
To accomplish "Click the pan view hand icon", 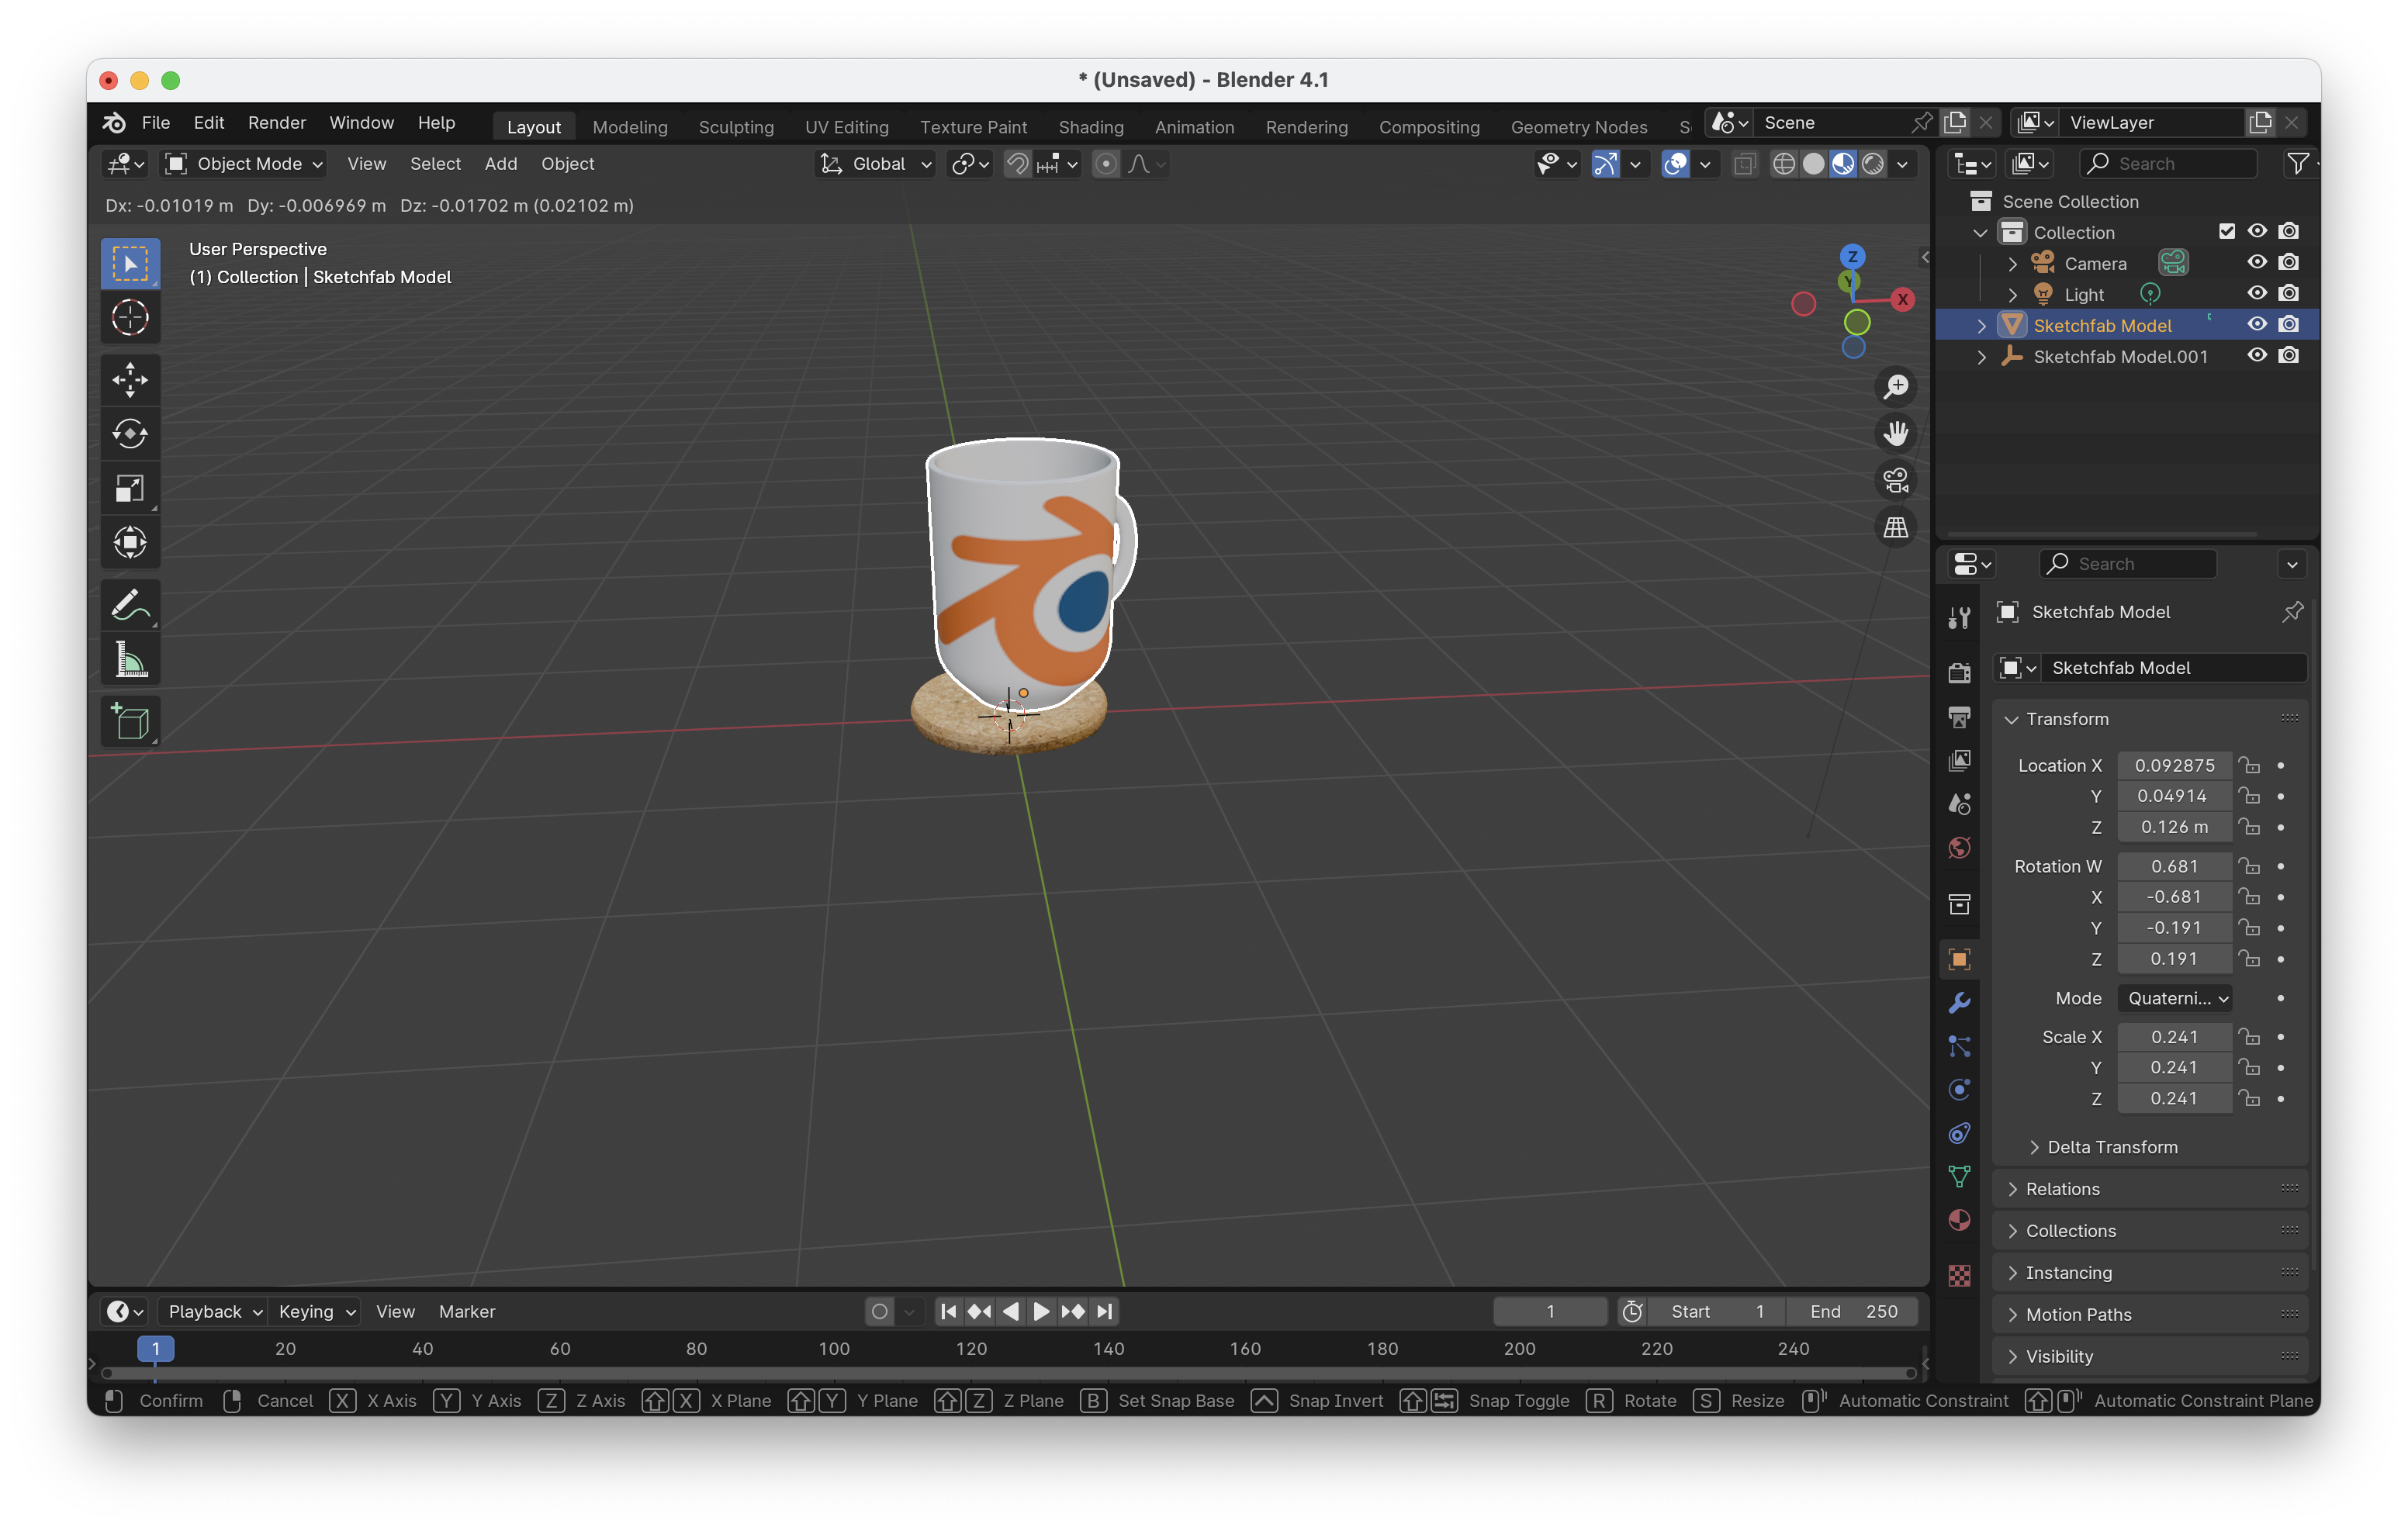I will 1895,433.
